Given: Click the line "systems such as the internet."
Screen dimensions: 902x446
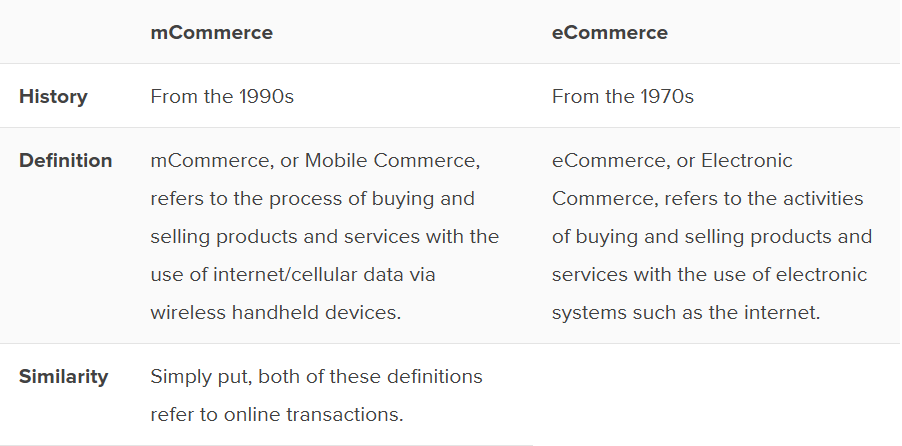Looking at the screenshot, I should click(x=686, y=312).
